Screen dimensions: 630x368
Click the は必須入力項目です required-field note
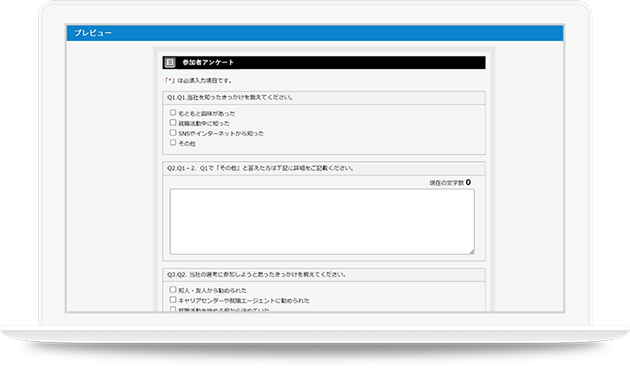(x=198, y=81)
